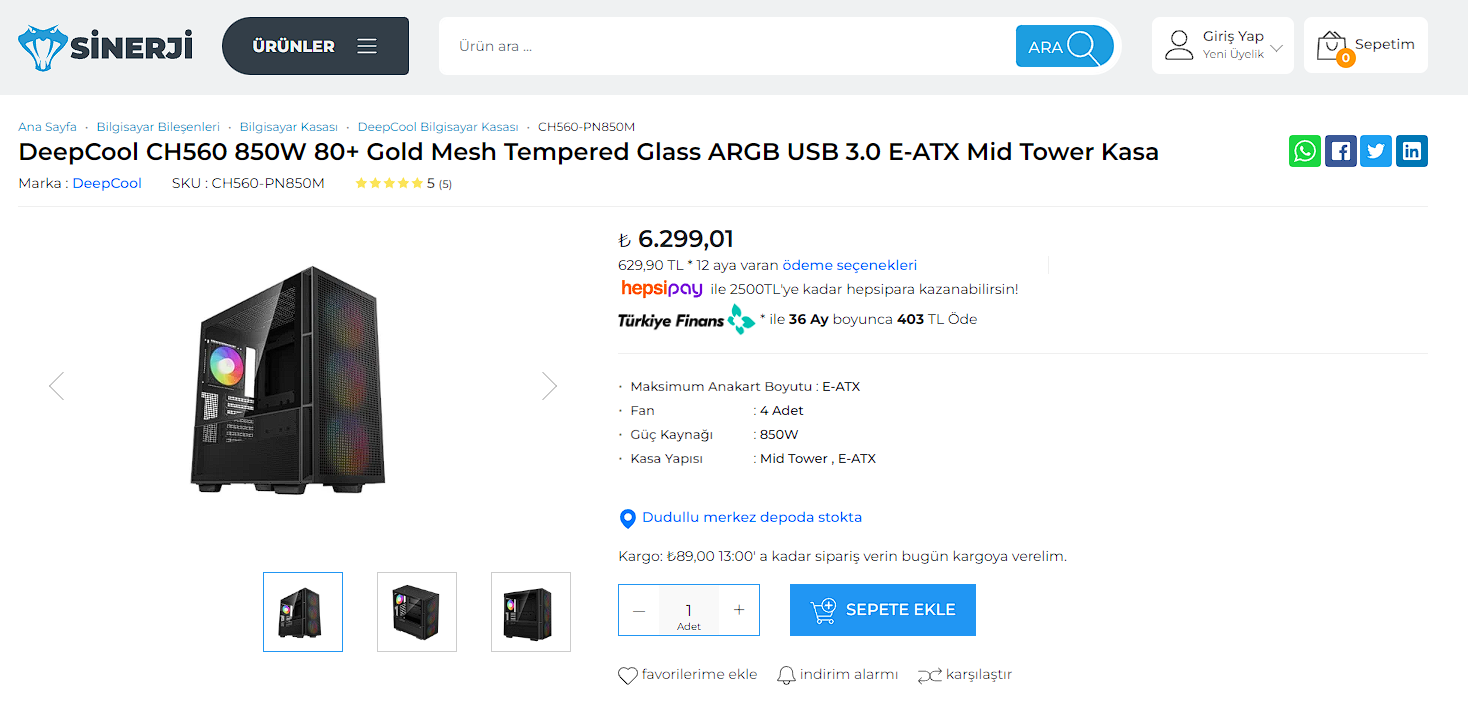Set a discount alarm with bell icon

(787, 675)
